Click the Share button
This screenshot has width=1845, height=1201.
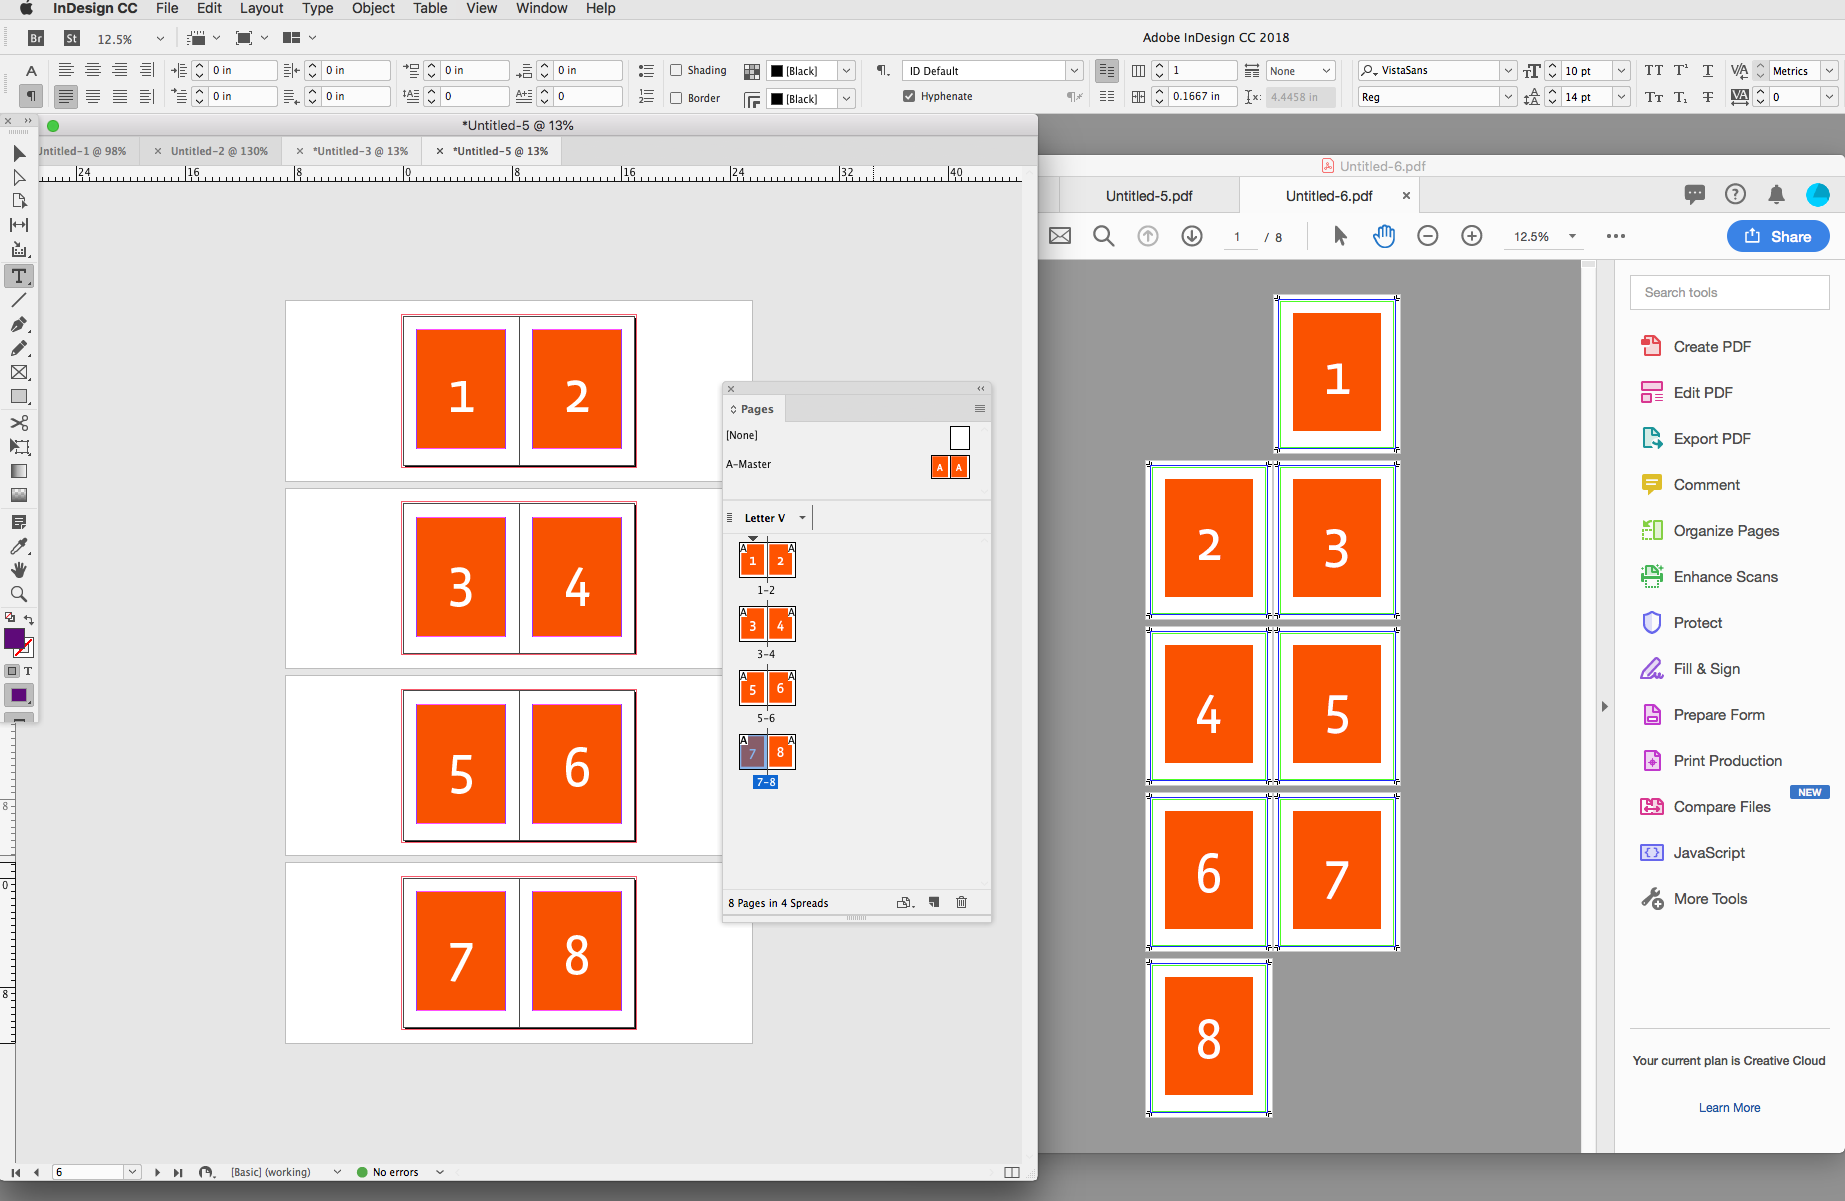pos(1777,236)
